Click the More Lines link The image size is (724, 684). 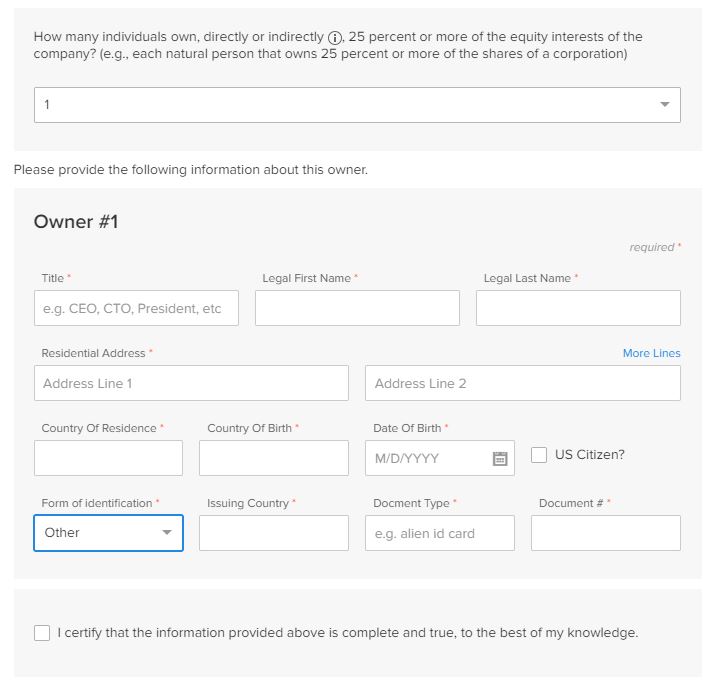pos(652,353)
